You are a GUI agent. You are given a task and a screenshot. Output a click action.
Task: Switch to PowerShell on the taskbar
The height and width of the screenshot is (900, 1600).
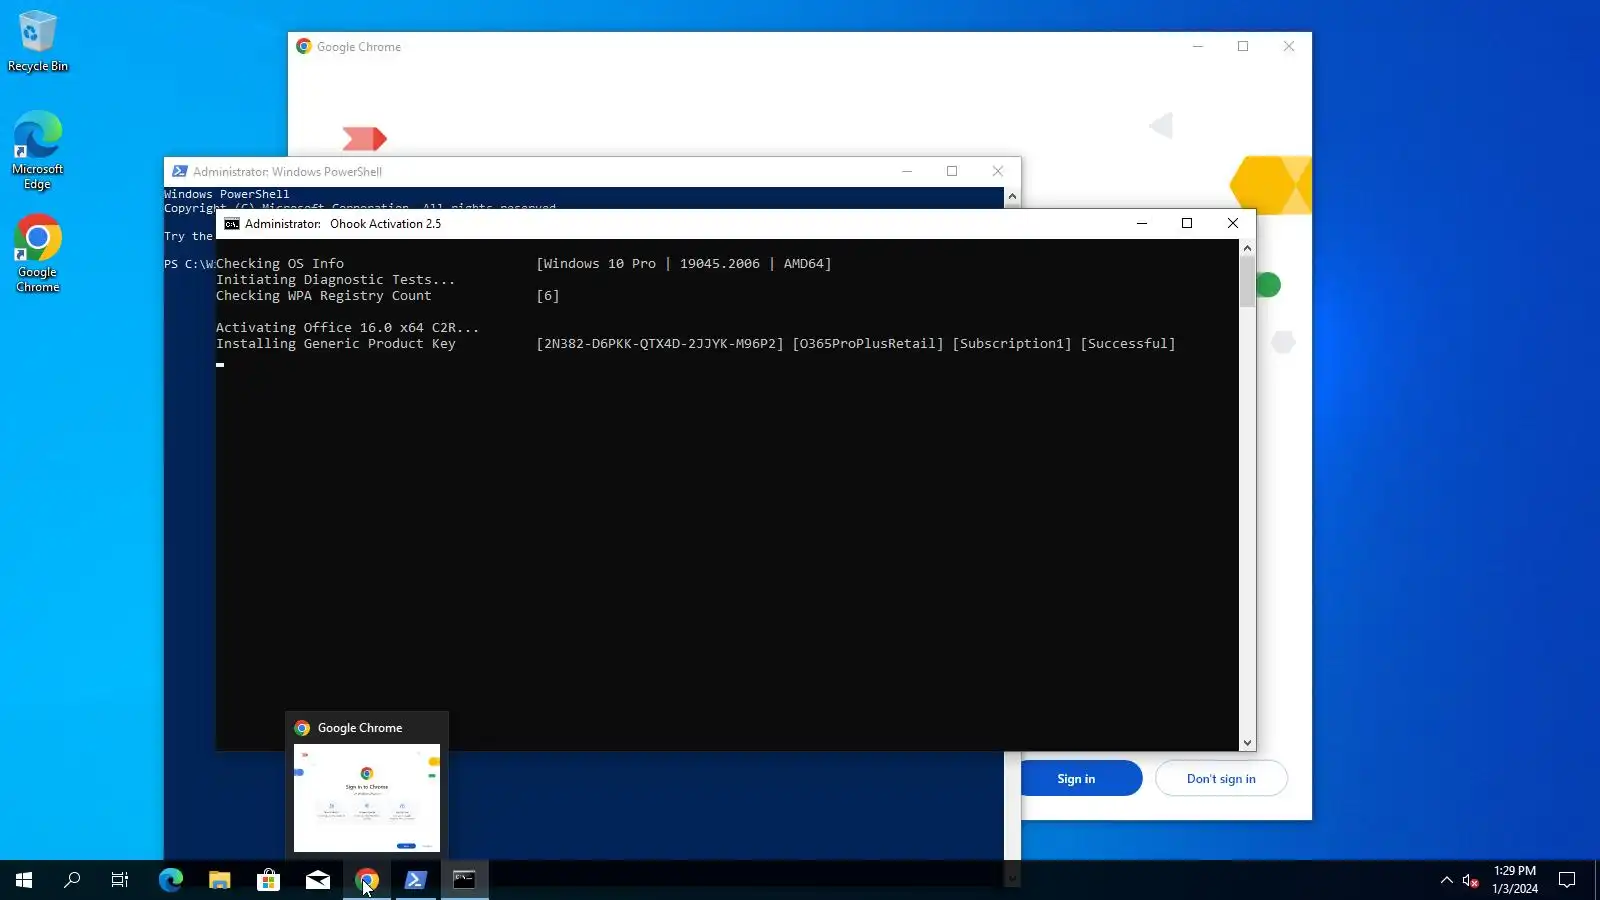point(416,880)
